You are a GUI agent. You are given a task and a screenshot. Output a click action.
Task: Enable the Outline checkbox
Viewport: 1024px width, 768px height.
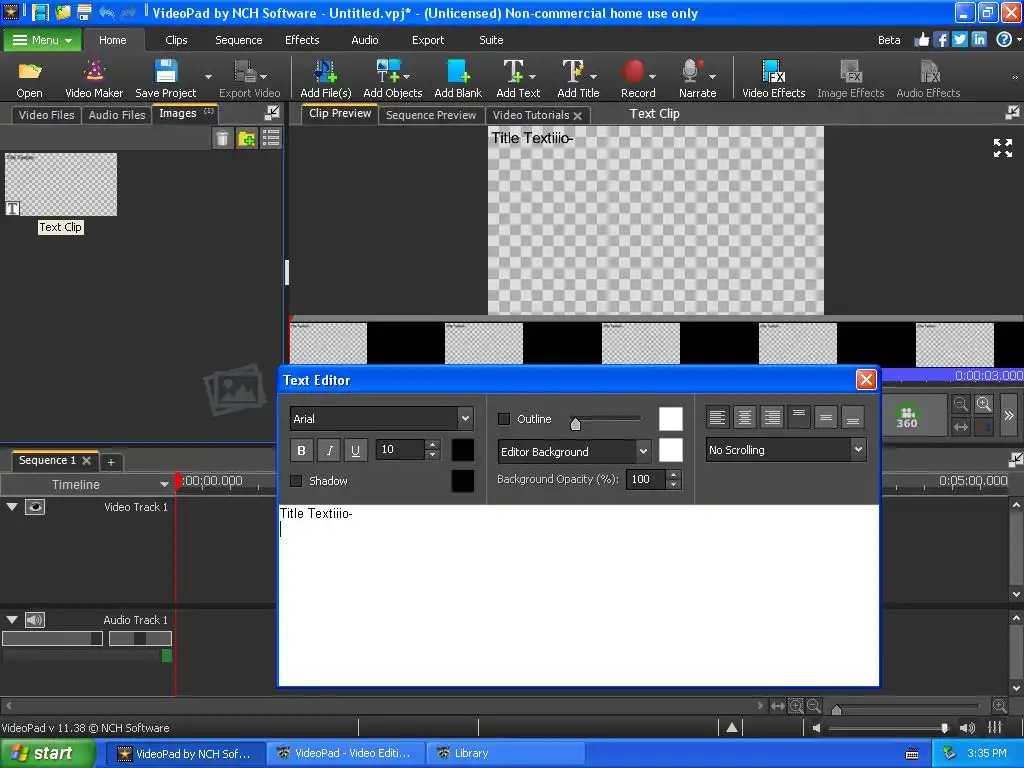point(504,419)
